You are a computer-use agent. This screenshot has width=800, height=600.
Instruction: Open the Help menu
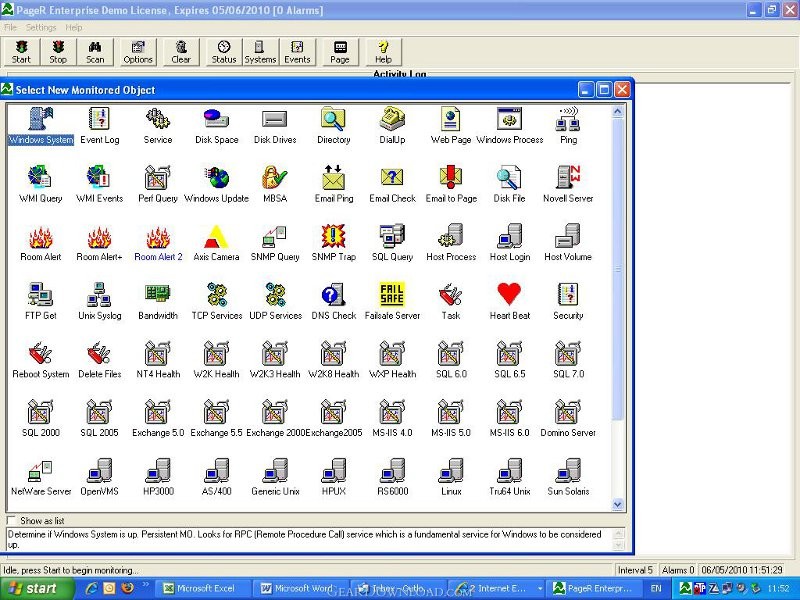73,28
